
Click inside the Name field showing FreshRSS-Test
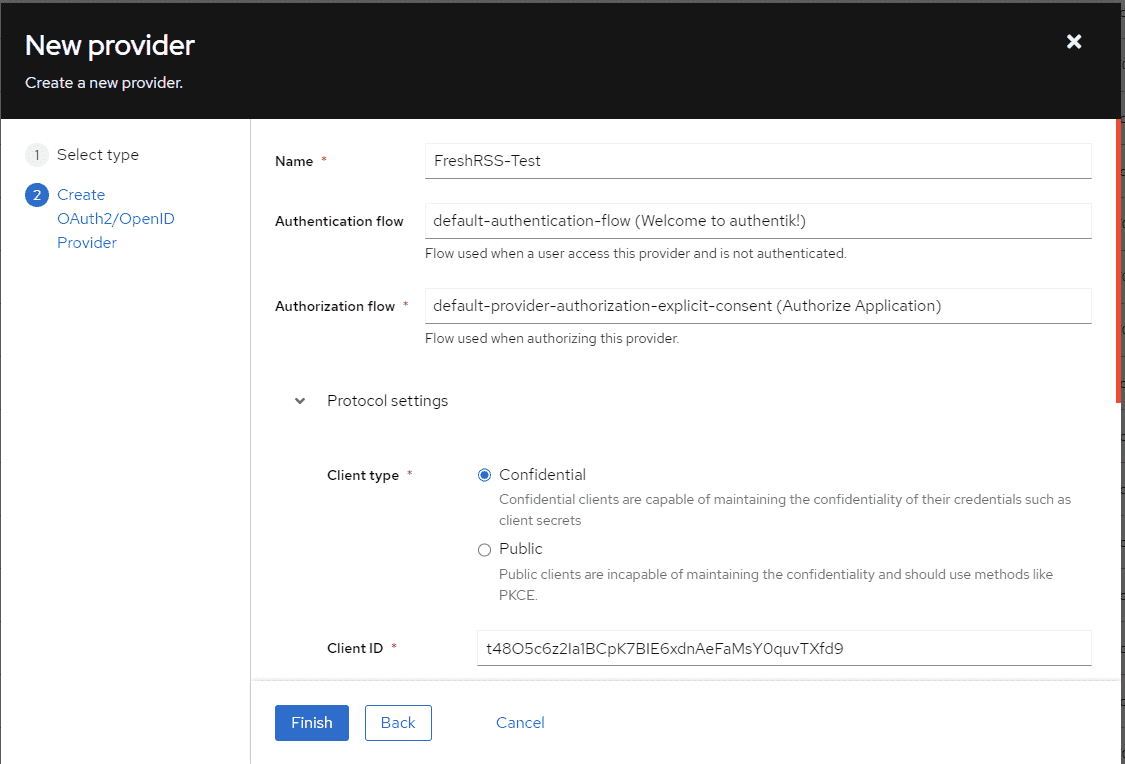click(758, 161)
